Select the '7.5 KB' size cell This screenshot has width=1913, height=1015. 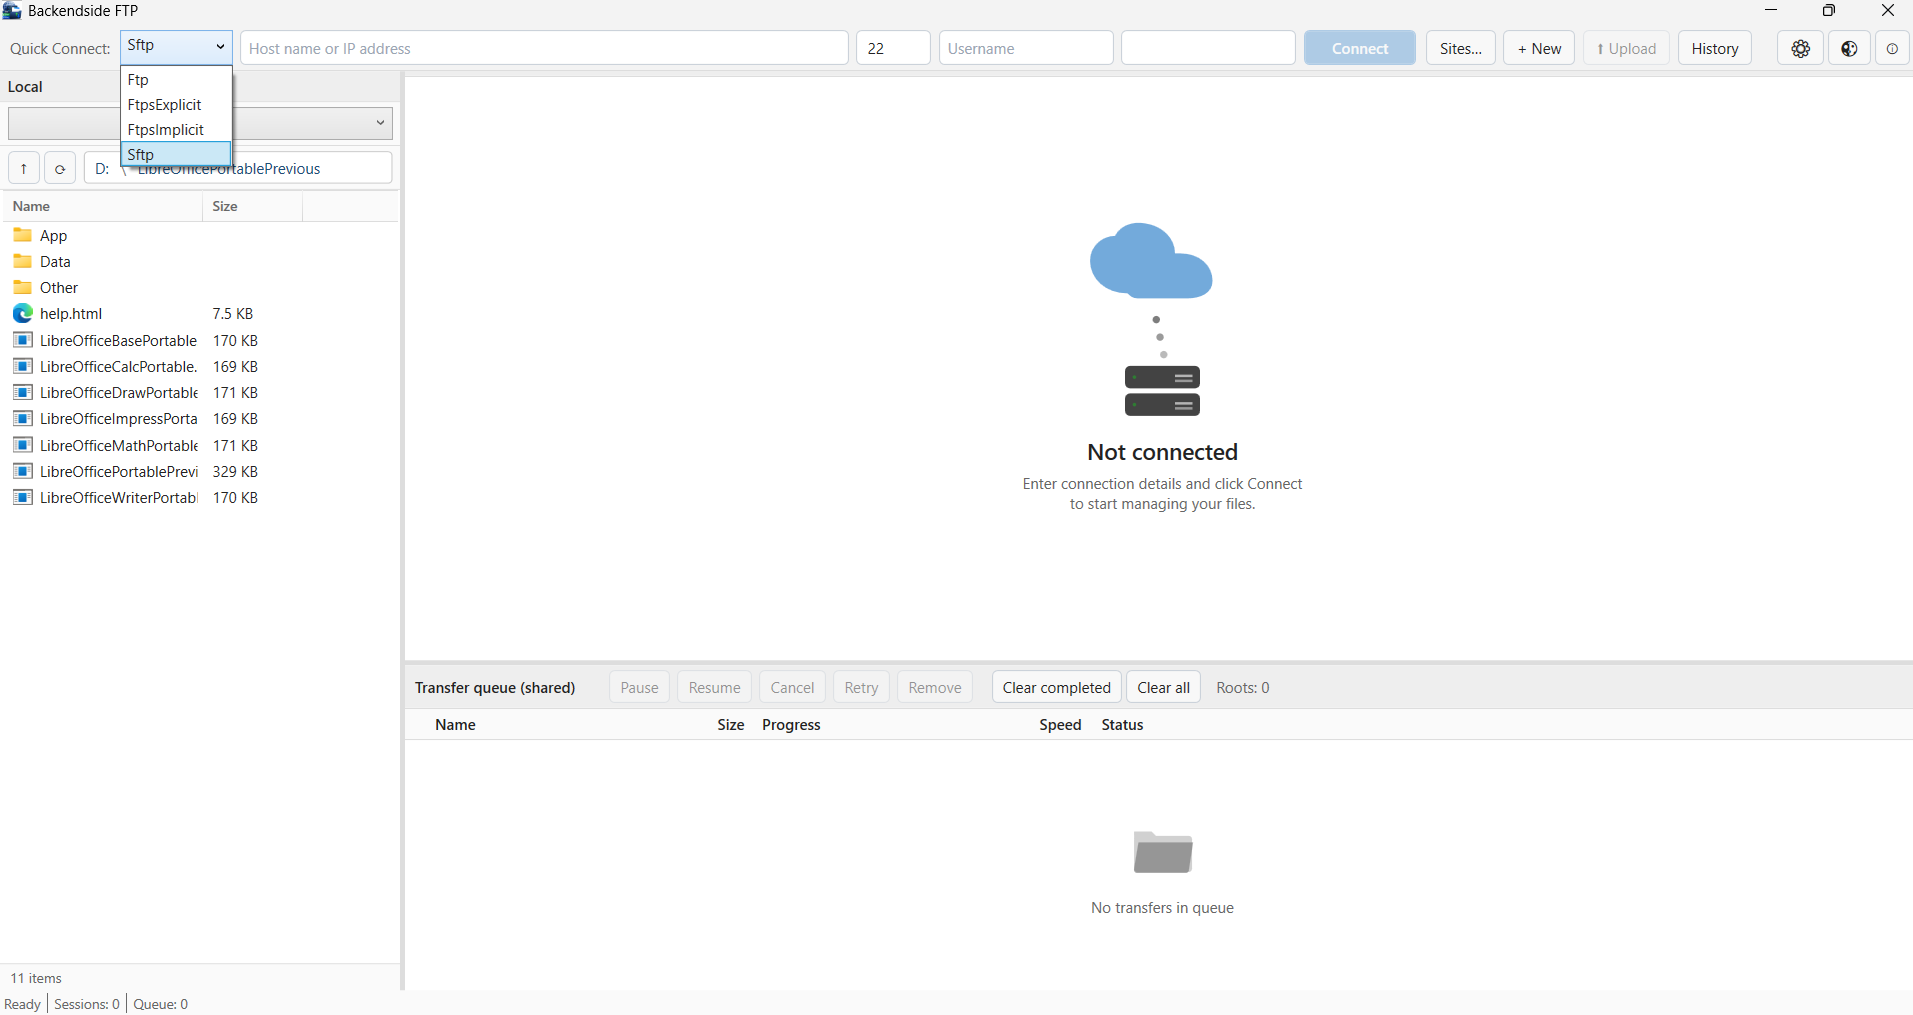[233, 313]
